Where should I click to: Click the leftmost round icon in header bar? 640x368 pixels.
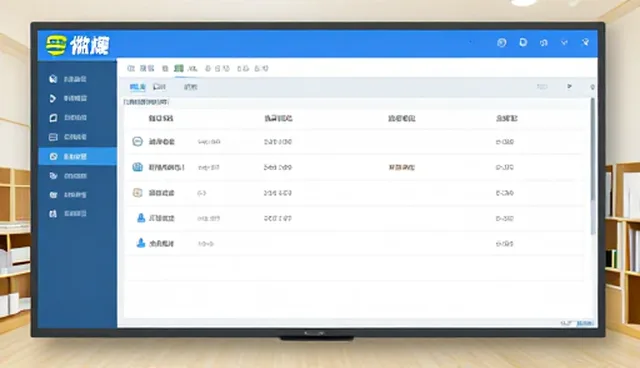[502, 42]
